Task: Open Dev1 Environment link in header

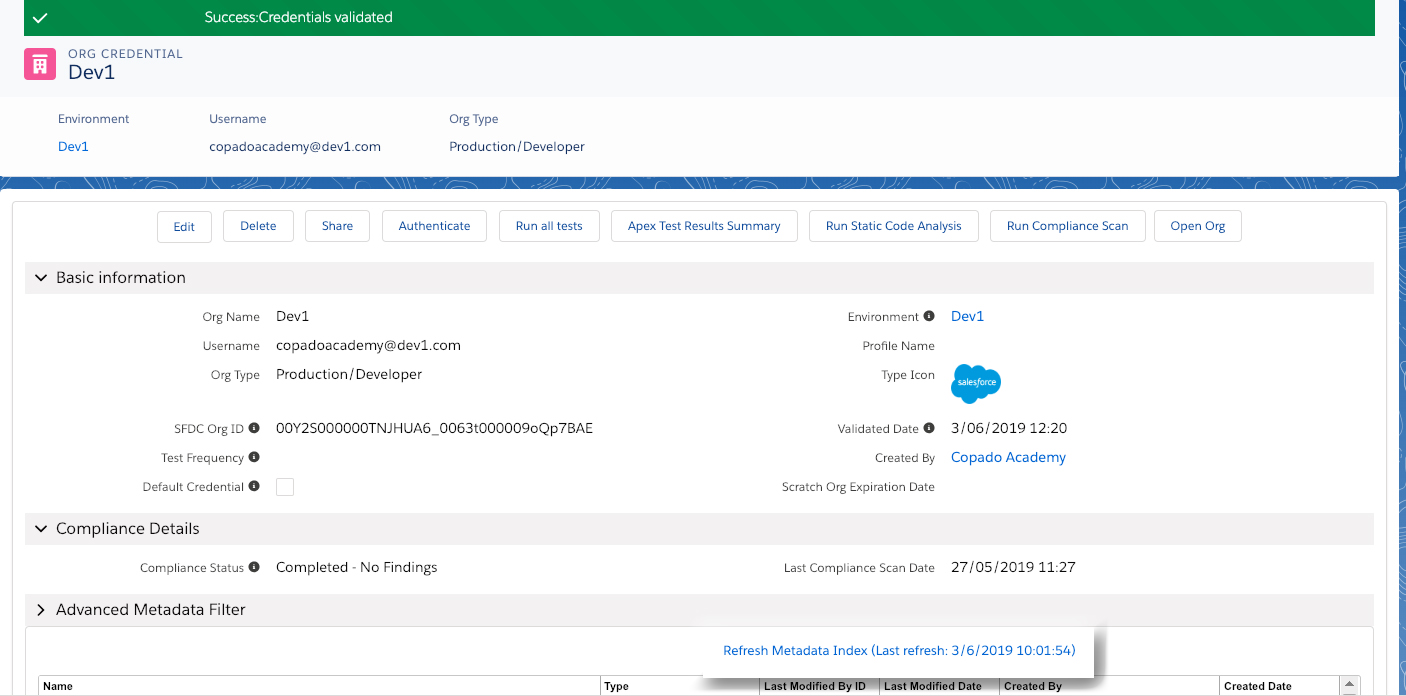Action: tap(73, 146)
